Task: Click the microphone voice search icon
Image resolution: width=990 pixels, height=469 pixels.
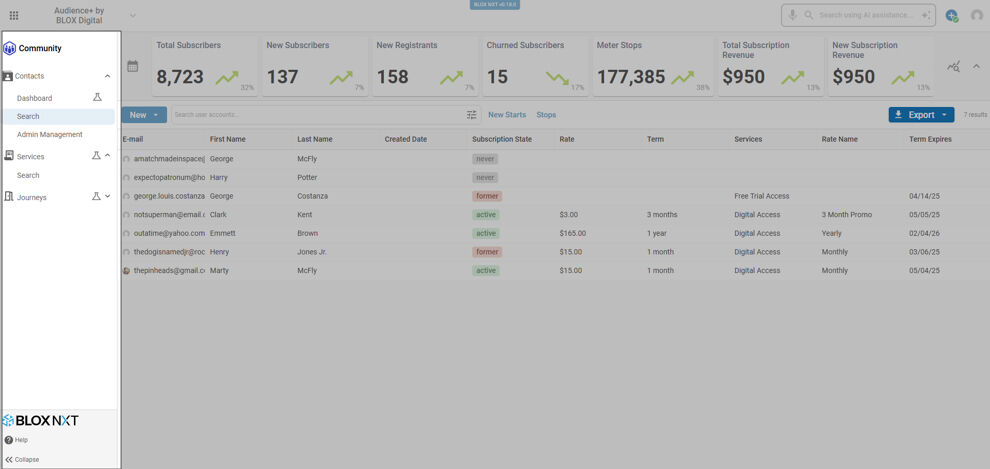Action: pos(792,15)
